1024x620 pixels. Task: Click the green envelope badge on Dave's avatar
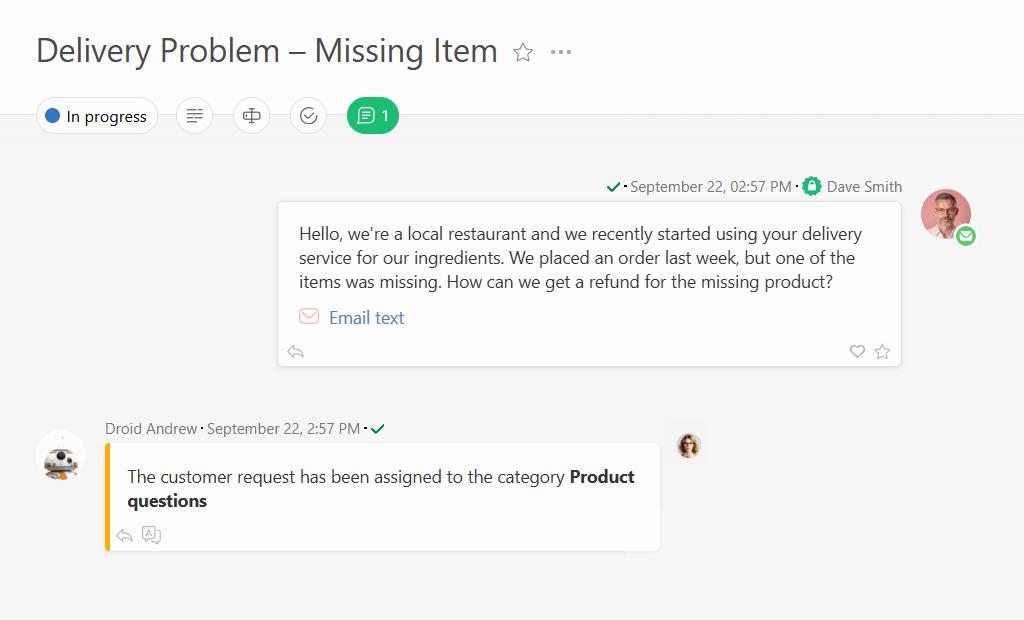point(966,236)
